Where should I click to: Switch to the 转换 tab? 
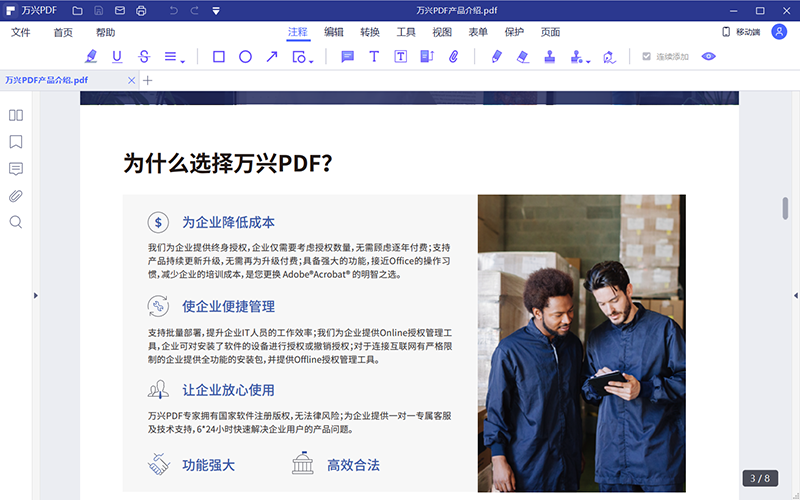[370, 32]
